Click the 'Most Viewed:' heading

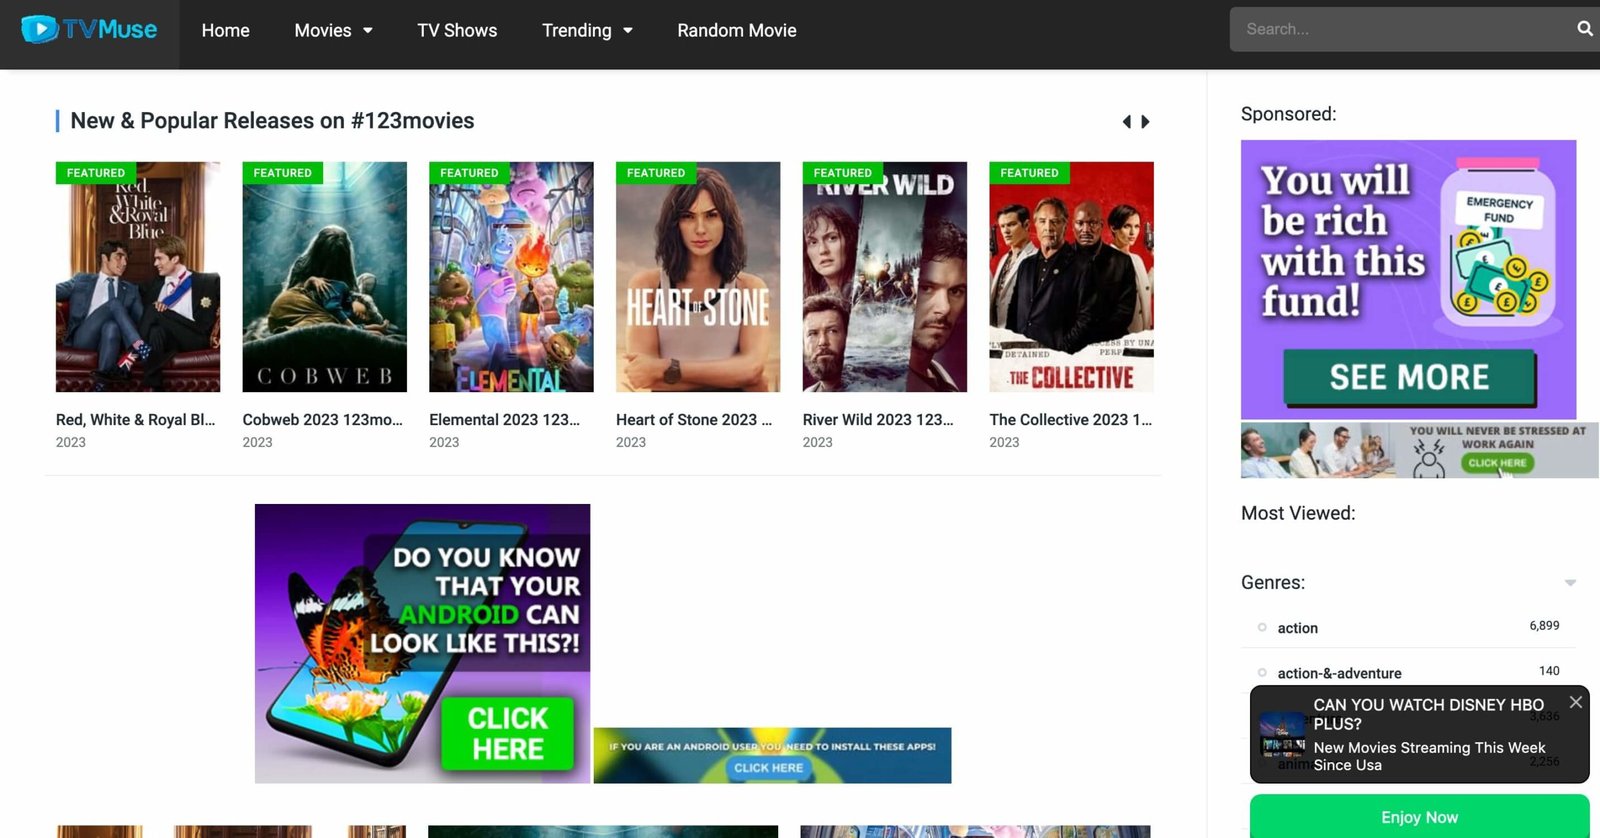click(x=1298, y=513)
